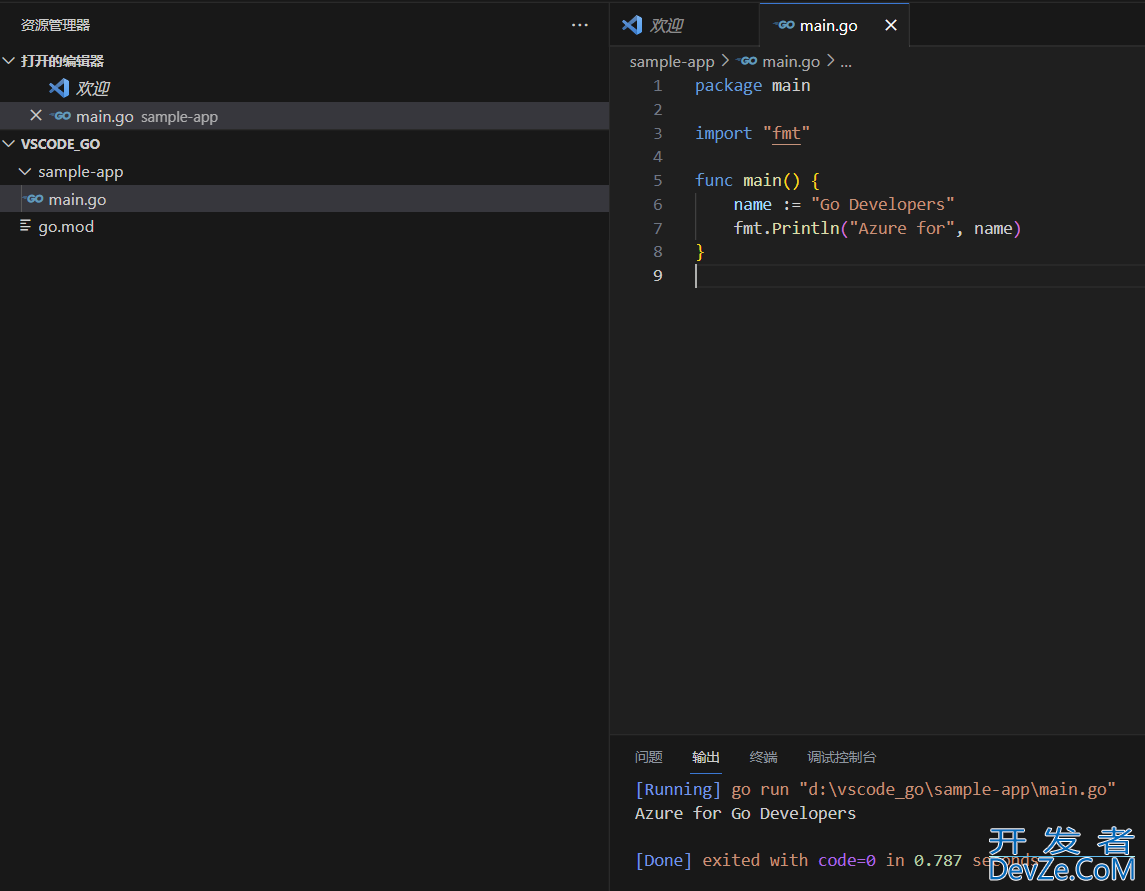This screenshot has height=891, width=1145.
Task: Click the go.mod file lines icon
Action: click(26, 226)
